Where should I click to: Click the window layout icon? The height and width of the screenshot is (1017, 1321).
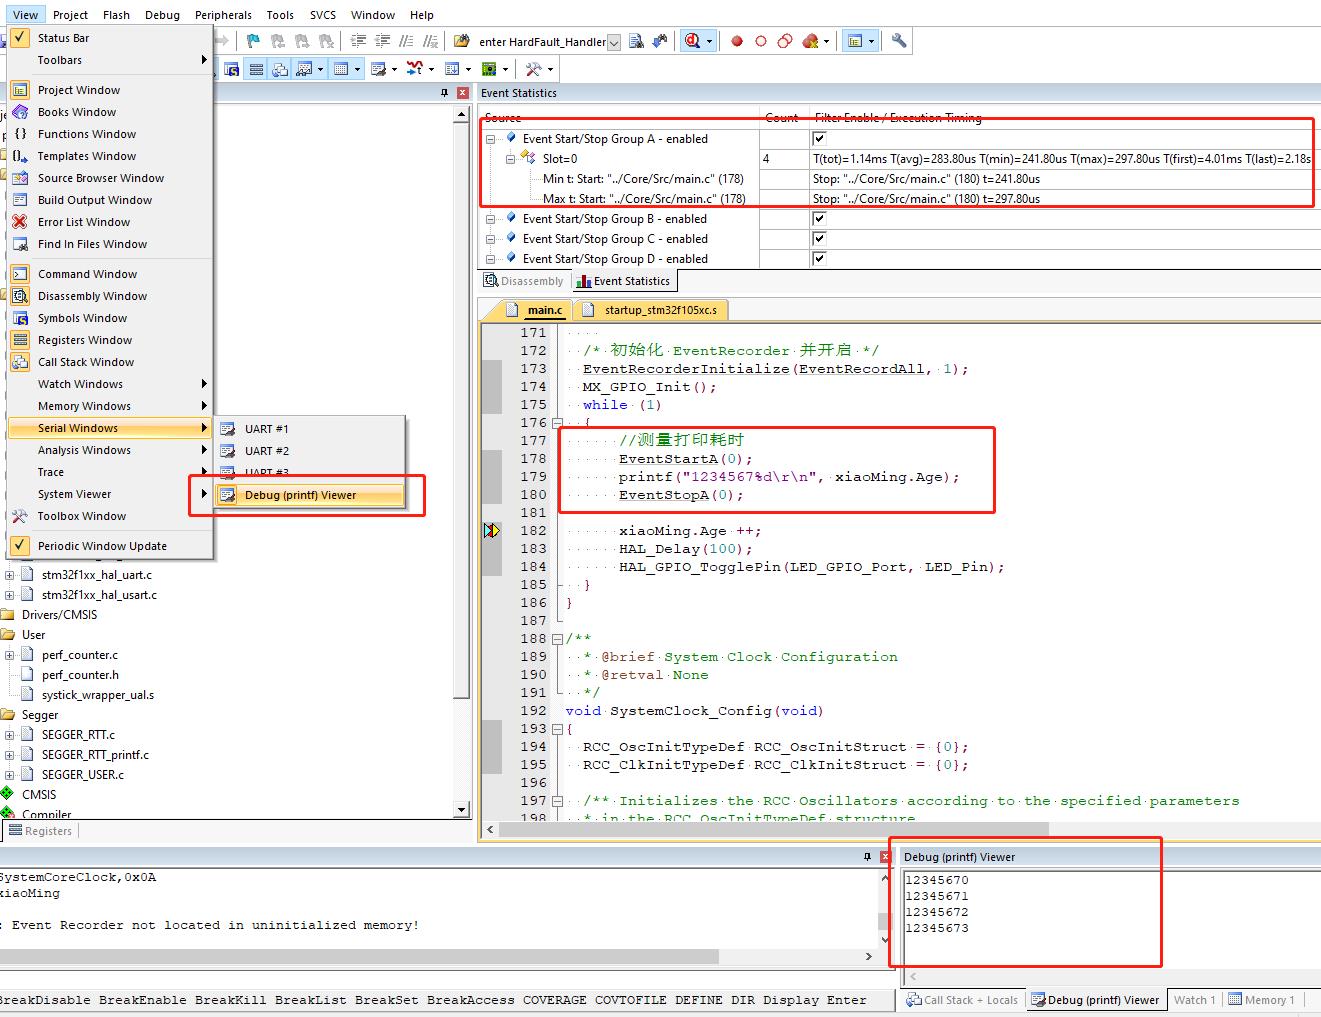pos(855,41)
